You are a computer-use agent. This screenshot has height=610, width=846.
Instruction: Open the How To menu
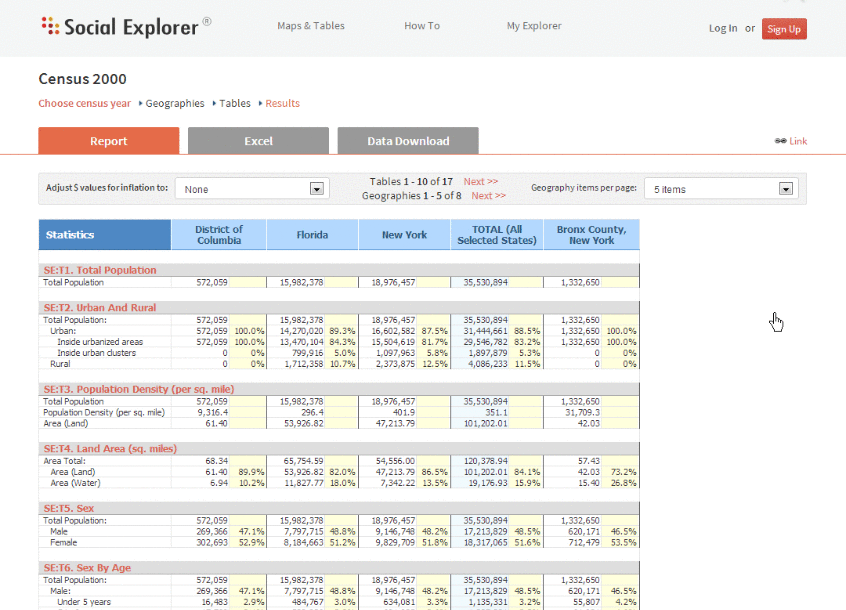point(422,25)
